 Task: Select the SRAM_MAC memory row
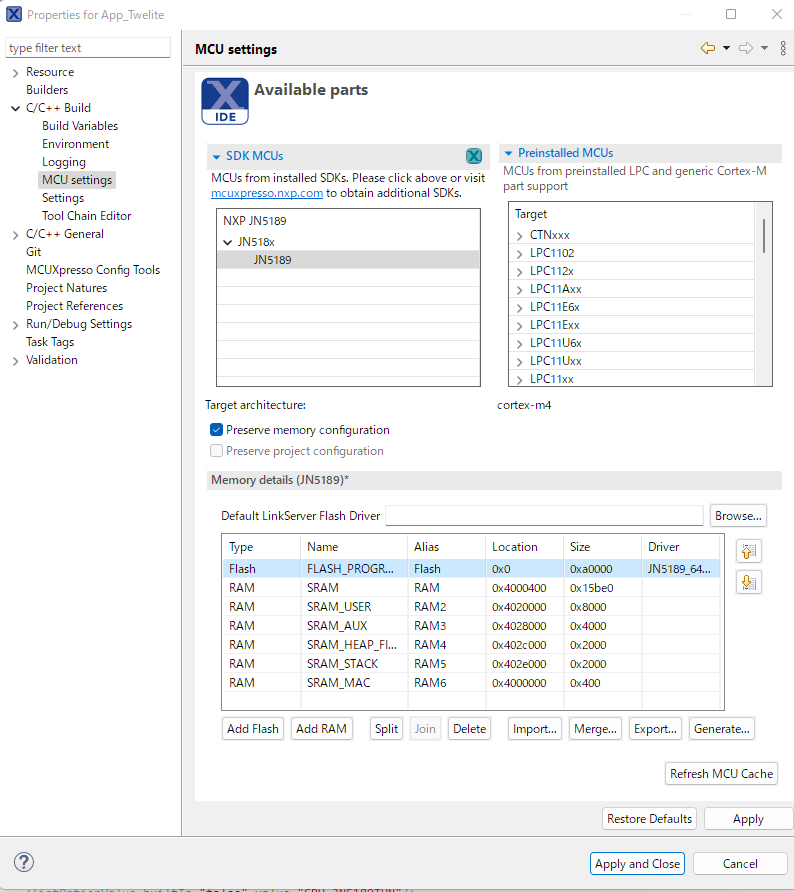click(x=471, y=683)
